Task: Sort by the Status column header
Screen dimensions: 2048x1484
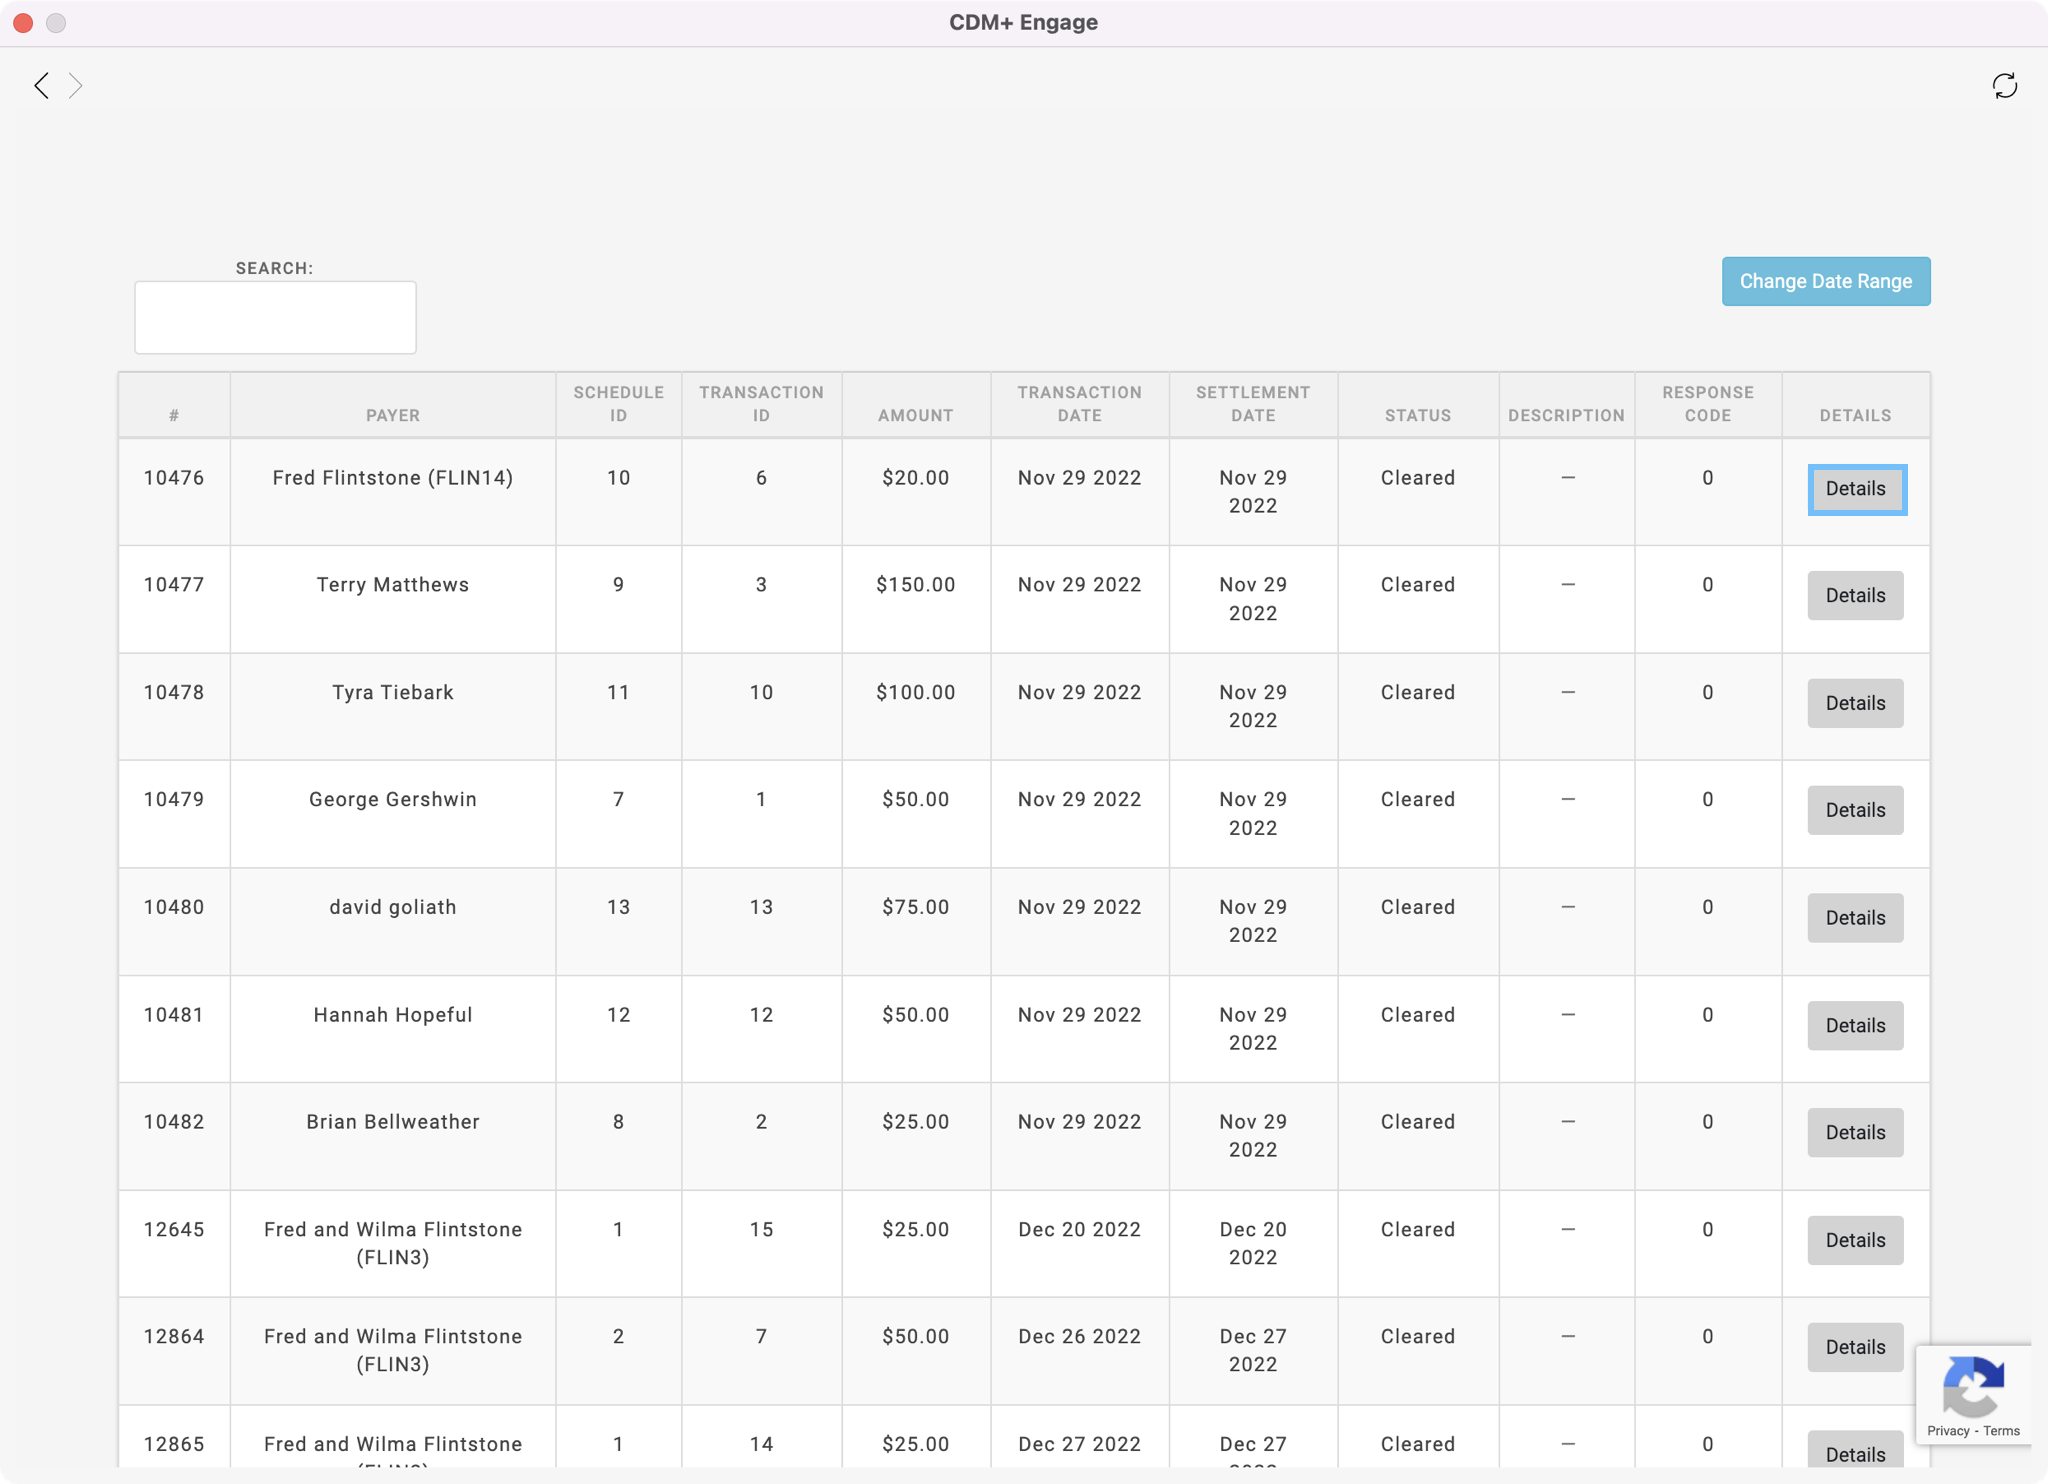Action: pos(1417,415)
